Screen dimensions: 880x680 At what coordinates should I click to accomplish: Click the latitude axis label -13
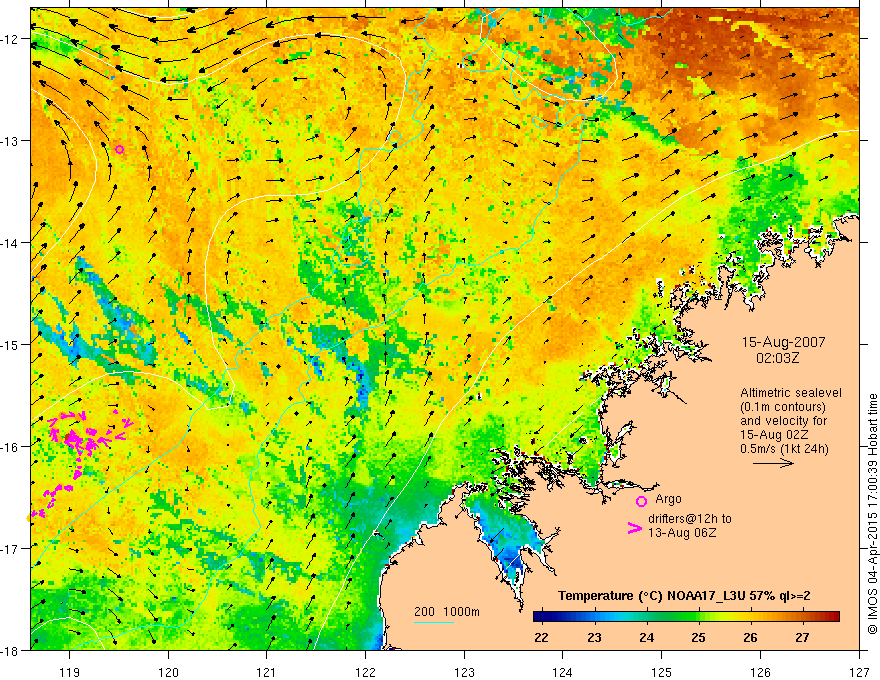coord(10,141)
